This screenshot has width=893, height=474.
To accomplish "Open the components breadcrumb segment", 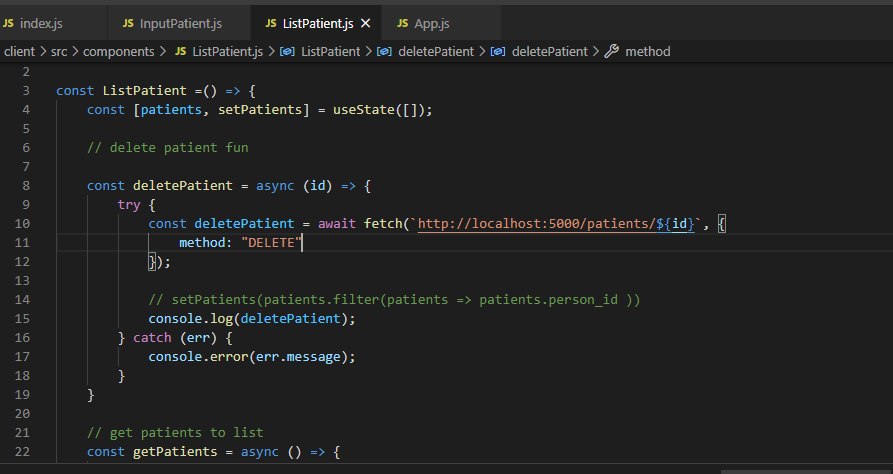I will (118, 51).
